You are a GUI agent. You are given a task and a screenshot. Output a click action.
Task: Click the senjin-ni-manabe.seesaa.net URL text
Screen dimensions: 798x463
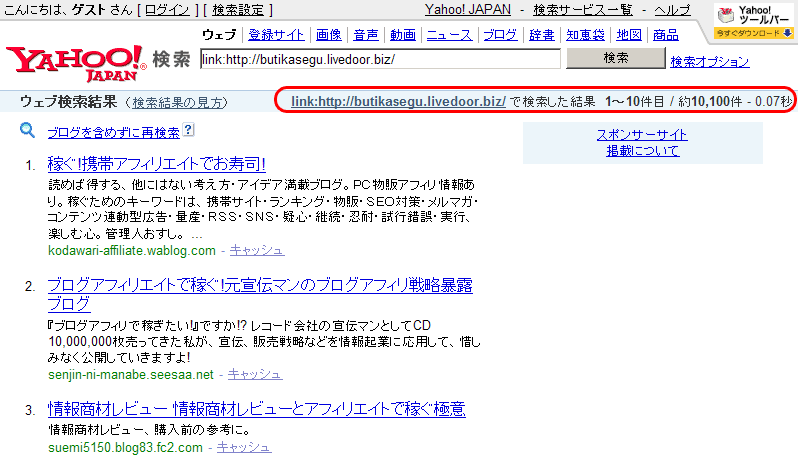point(131,375)
